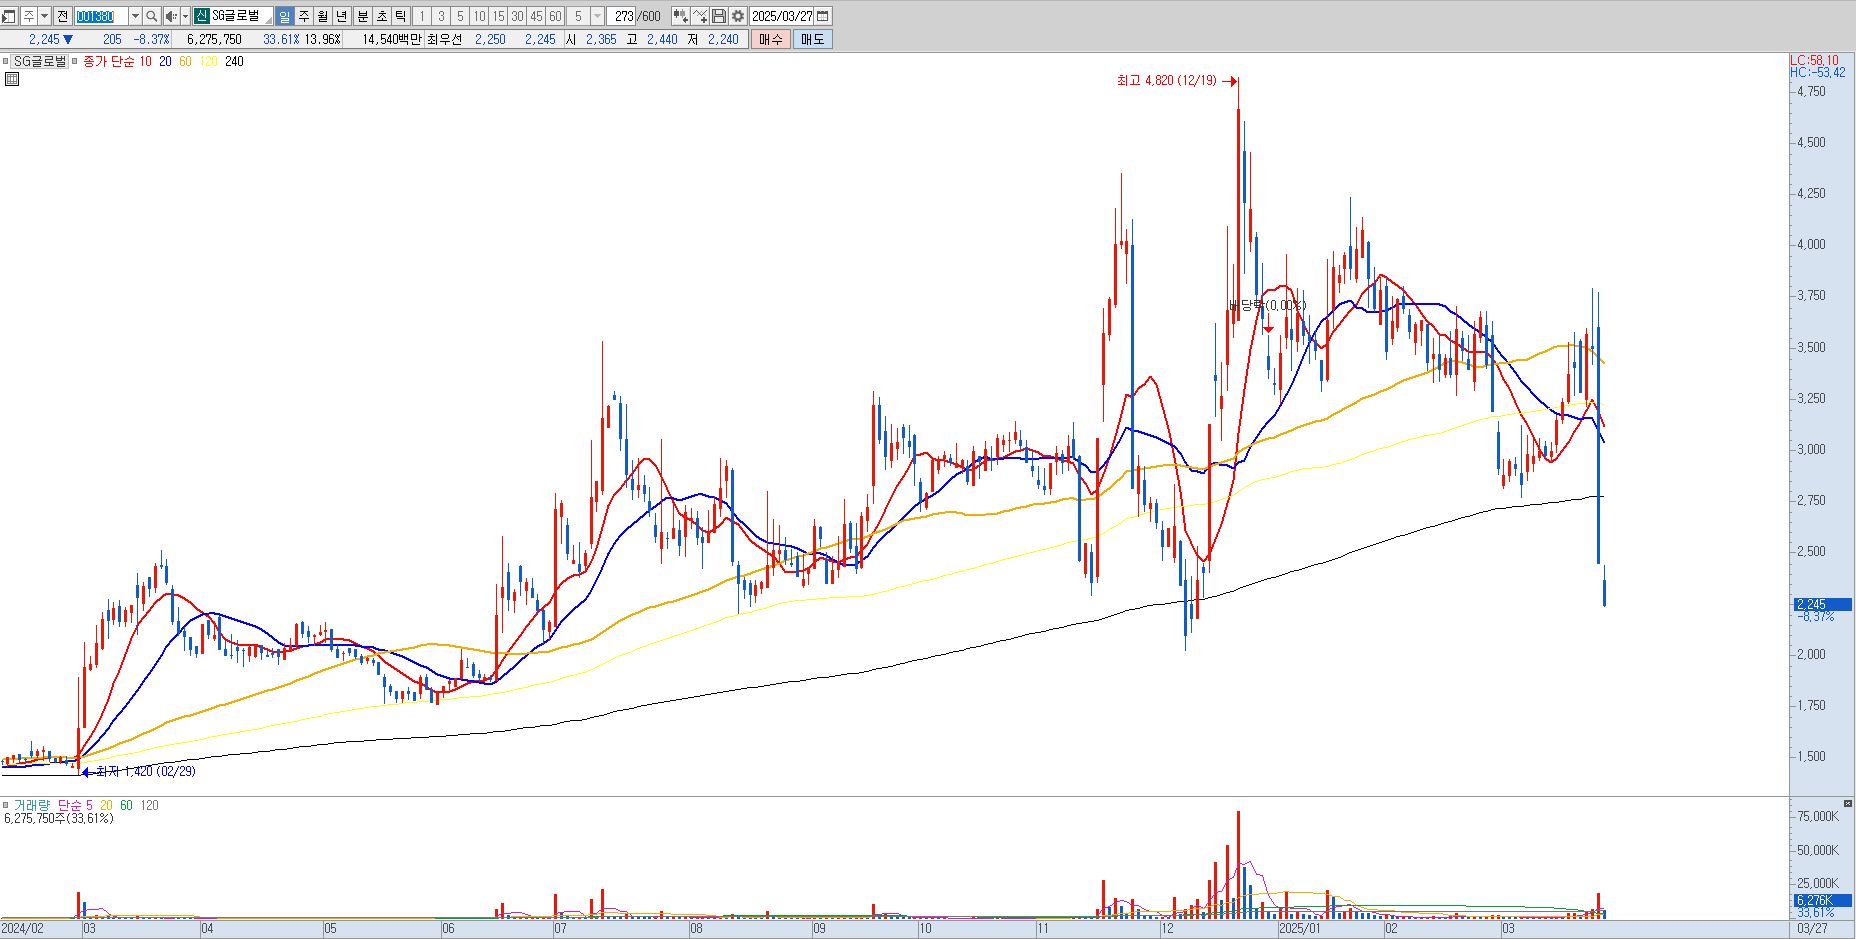Click the candle count field 273

[622, 16]
